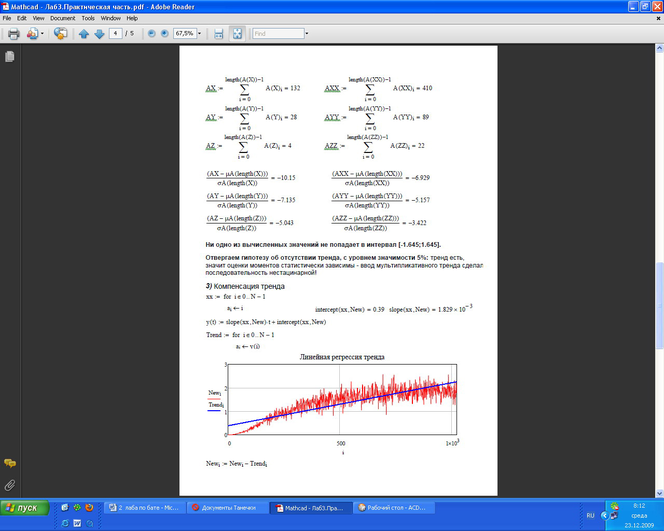Click the 'Trend' legend label in chart
Viewport: 664px width, 531px height.
pyautogui.click(x=216, y=405)
